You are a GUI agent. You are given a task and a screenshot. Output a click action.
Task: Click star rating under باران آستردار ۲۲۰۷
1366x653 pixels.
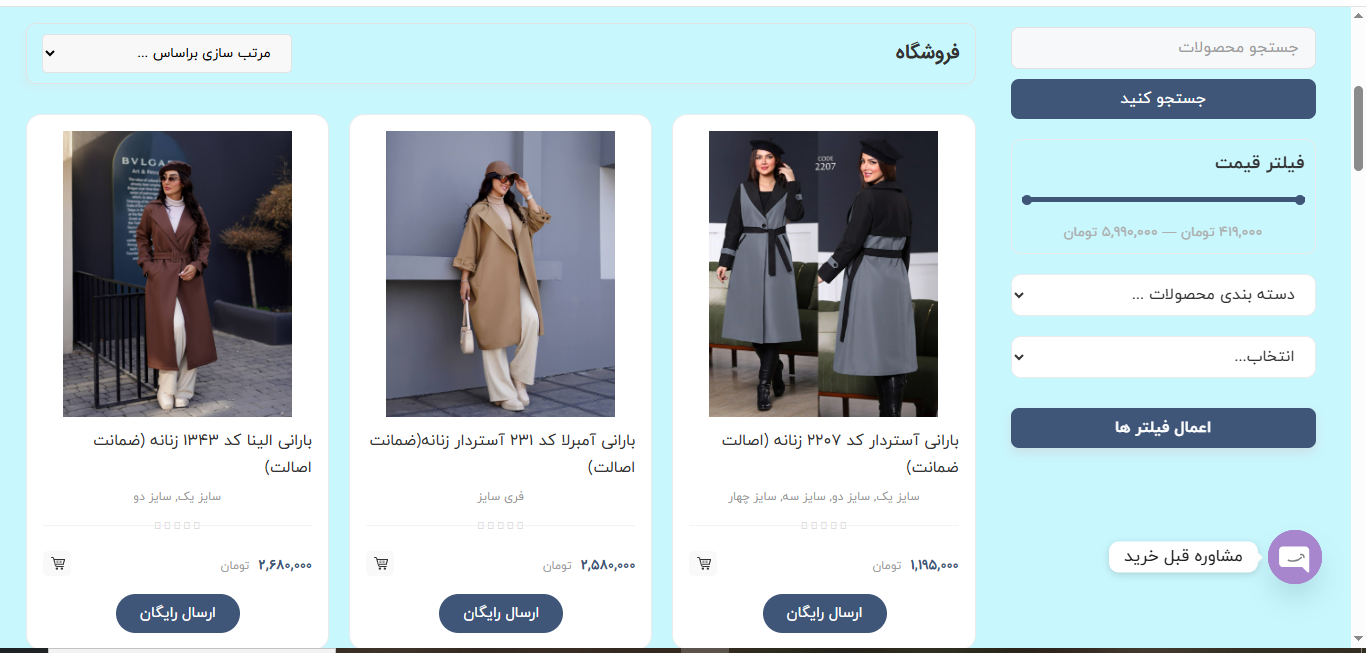[x=824, y=525]
